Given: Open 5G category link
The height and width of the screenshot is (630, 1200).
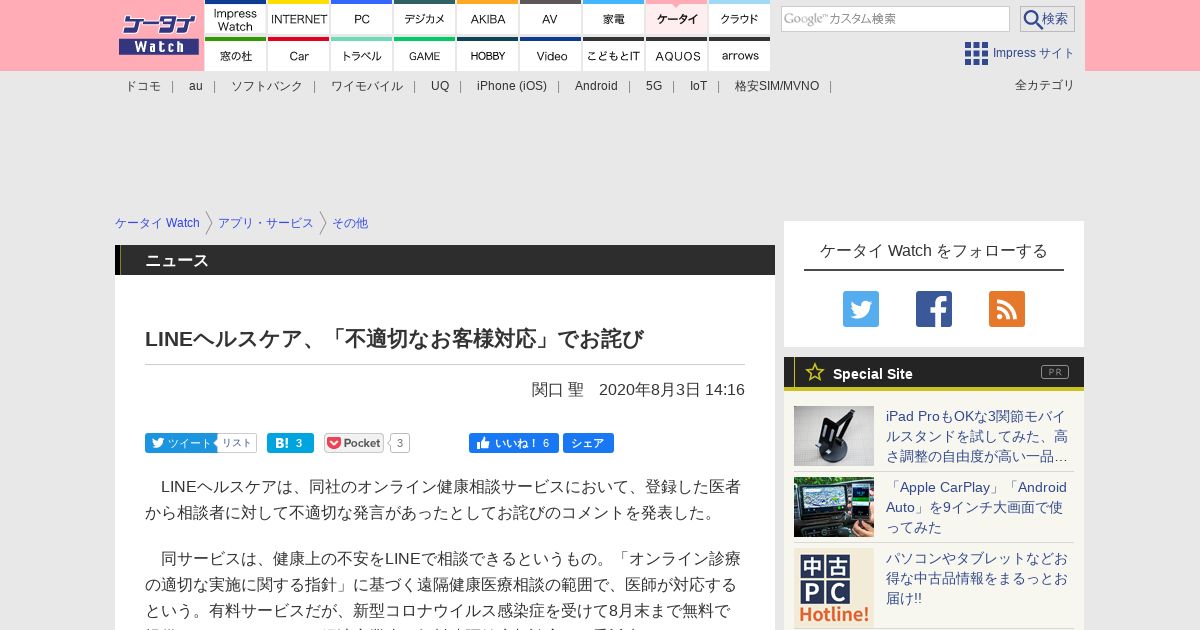Looking at the screenshot, I should 654,86.
